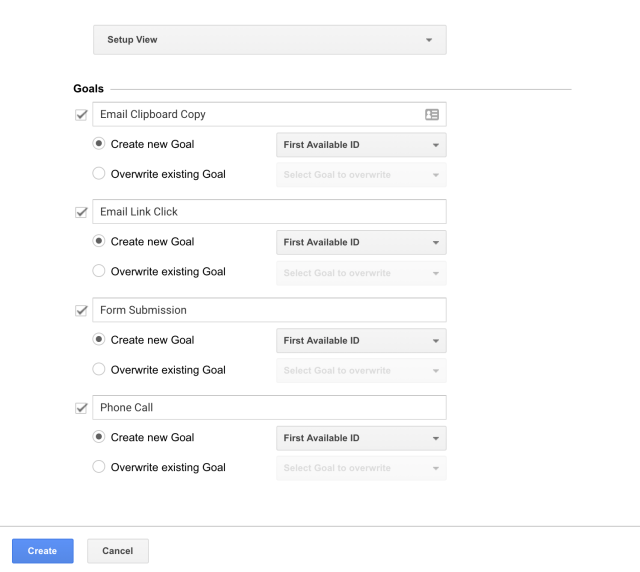Click the Cancel button
Image resolution: width=640 pixels, height=572 pixels.
[118, 551]
